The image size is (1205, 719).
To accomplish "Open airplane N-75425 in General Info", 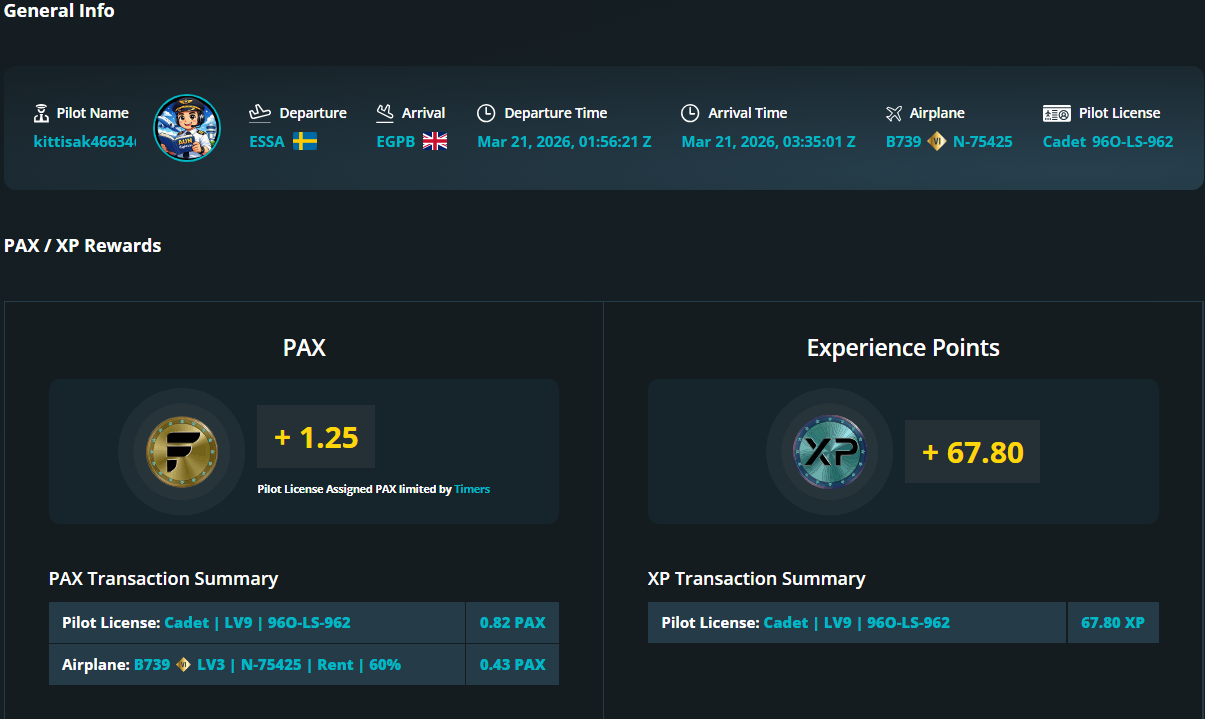I will pos(982,141).
